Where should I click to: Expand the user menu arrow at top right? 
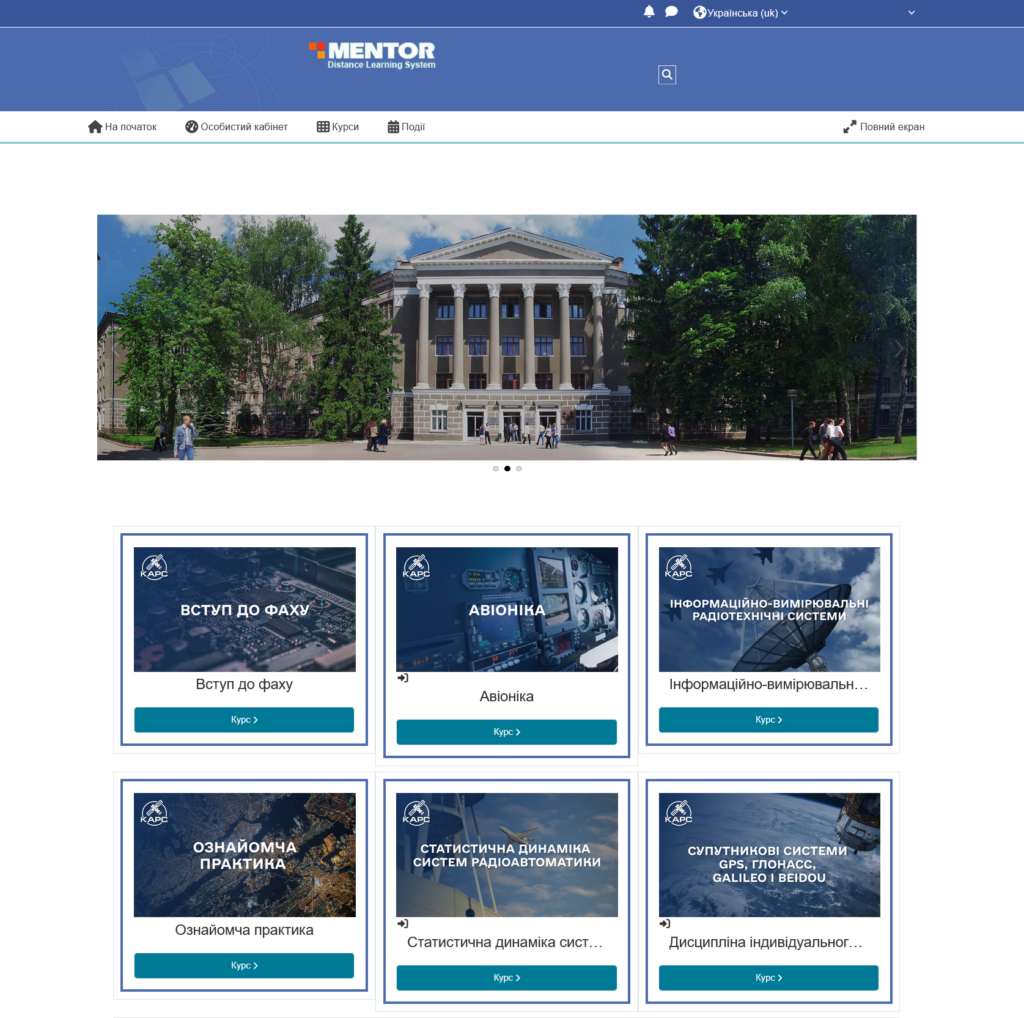coord(911,12)
